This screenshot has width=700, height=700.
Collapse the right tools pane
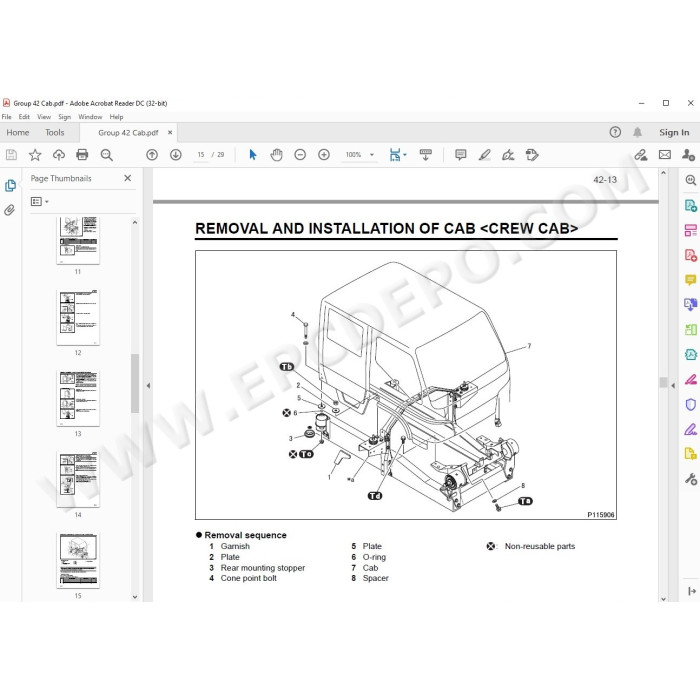click(x=673, y=385)
